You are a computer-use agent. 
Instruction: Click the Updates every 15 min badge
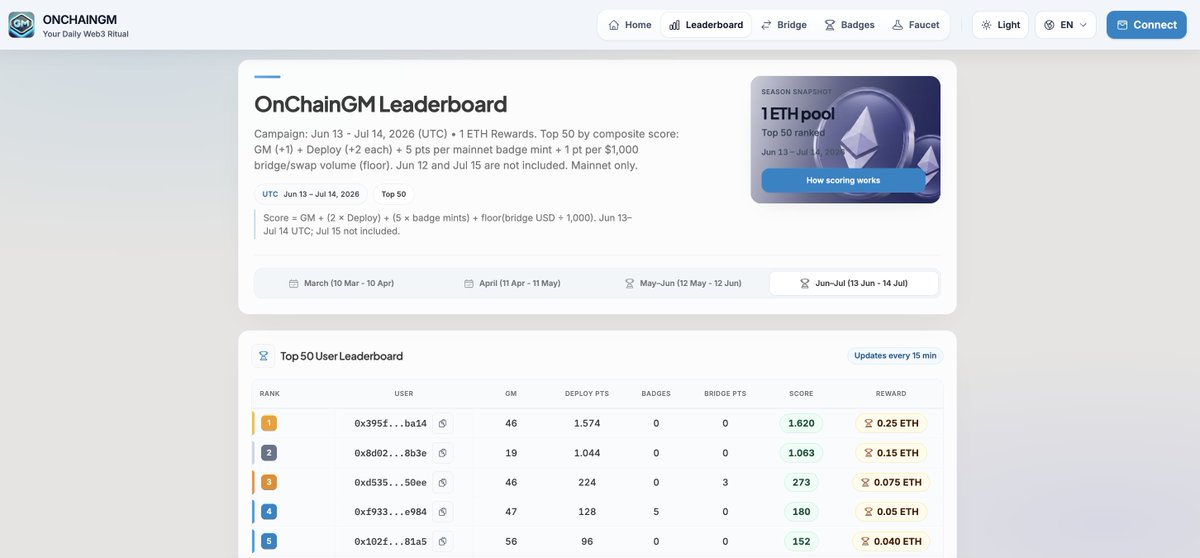895,356
